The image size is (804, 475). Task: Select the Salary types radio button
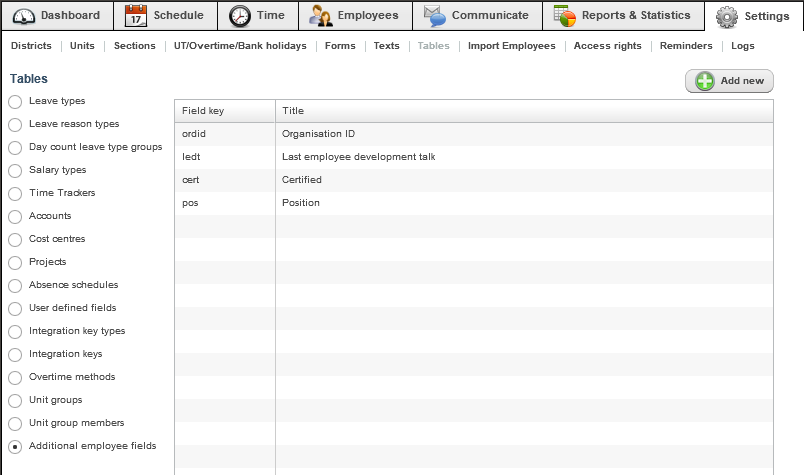[x=15, y=170]
